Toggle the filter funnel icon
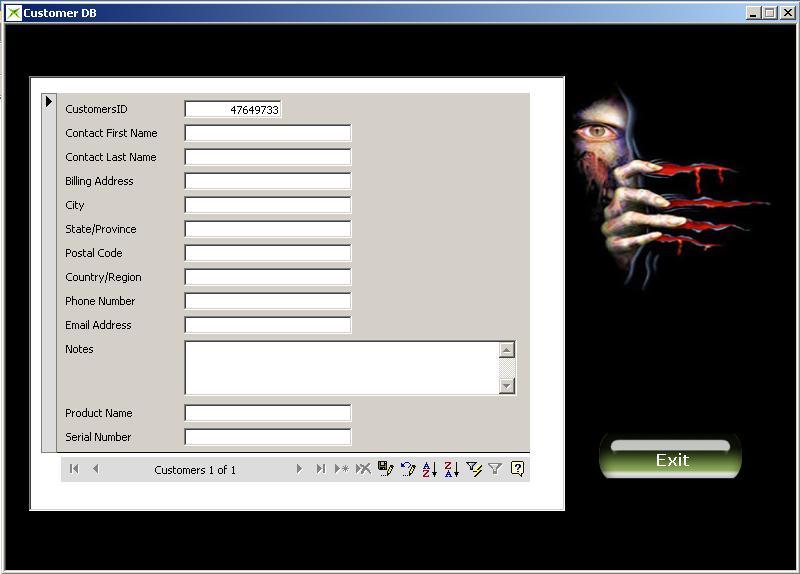This screenshot has height=574, width=800. (495, 469)
